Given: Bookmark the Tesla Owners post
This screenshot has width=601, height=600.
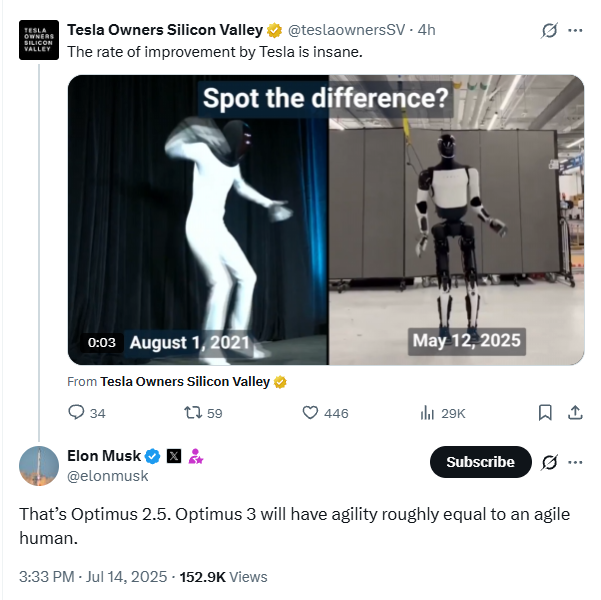Looking at the screenshot, I should (545, 412).
